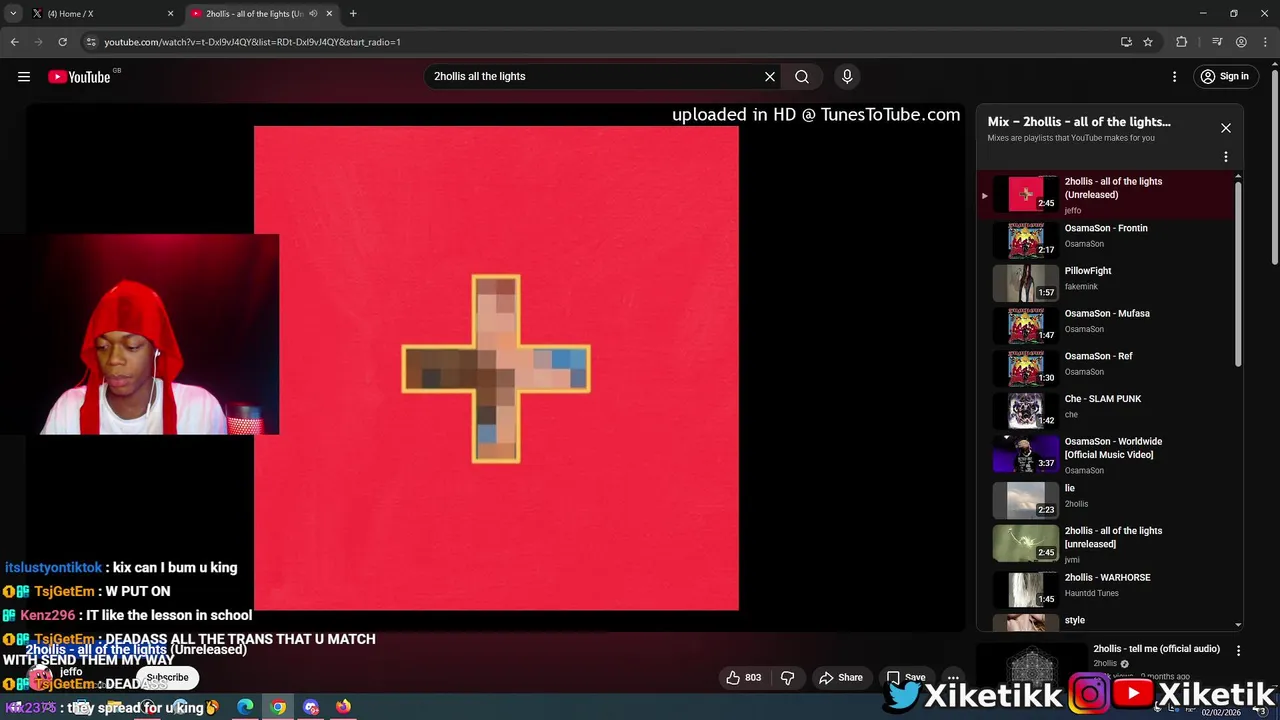This screenshot has height=720, width=1280.
Task: Select 'style' entry in mix list
Action: (x=1107, y=620)
